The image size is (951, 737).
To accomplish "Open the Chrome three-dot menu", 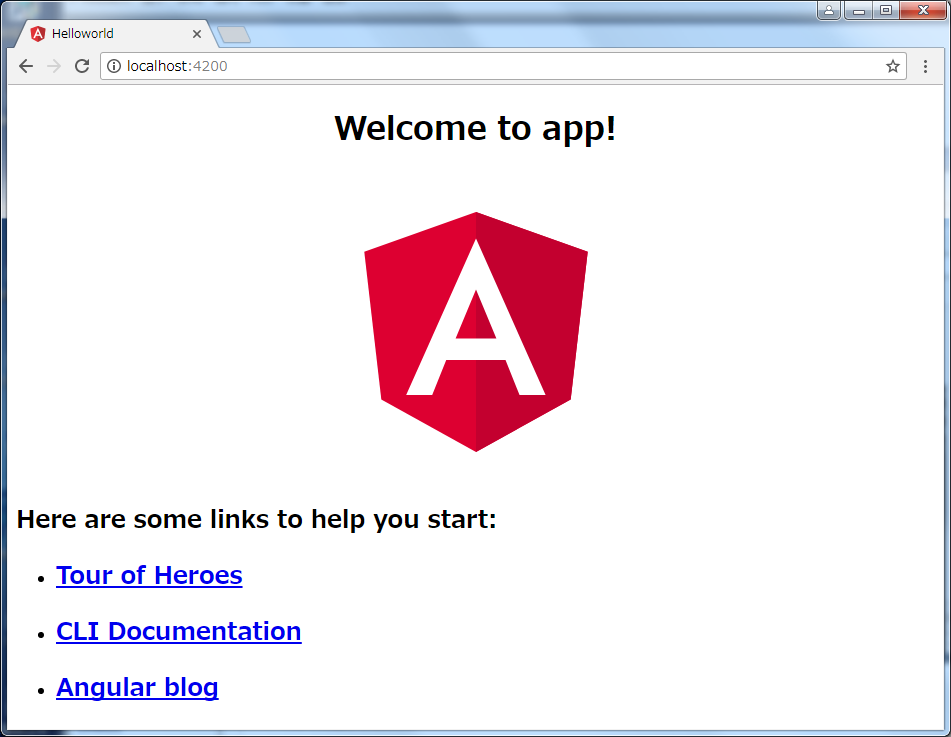I will click(925, 66).
